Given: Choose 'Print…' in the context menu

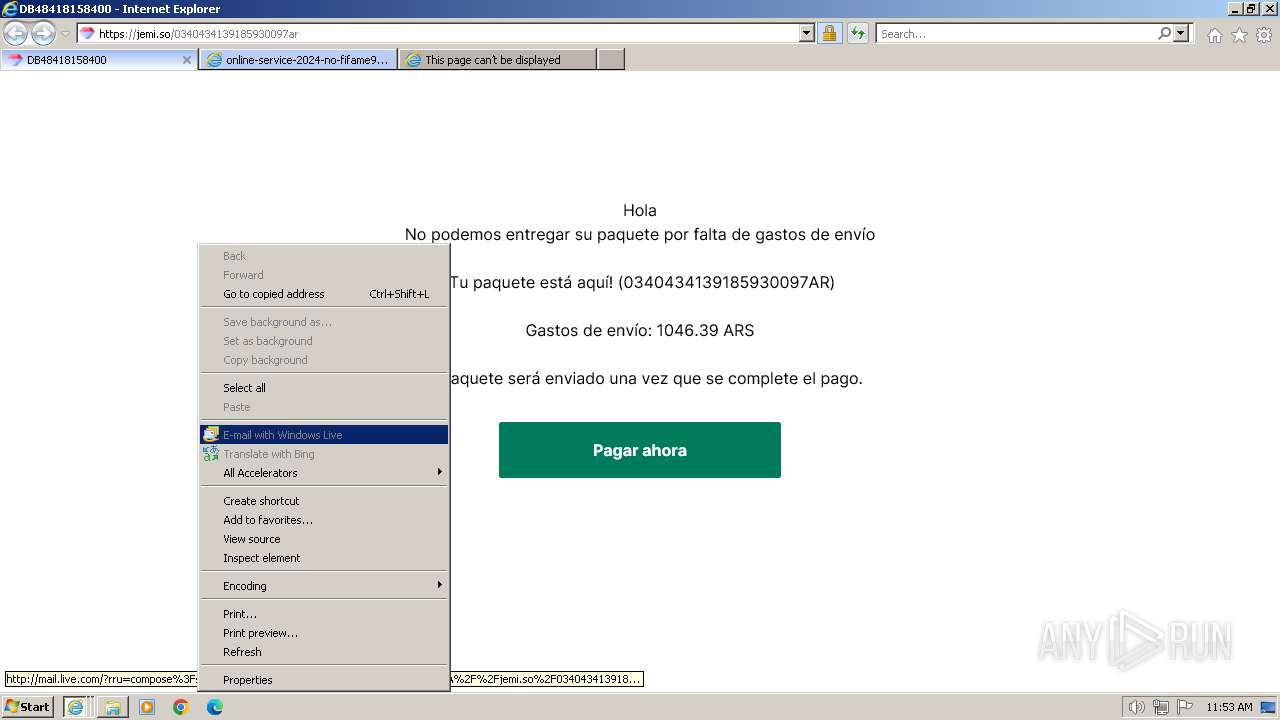Looking at the screenshot, I should pos(324,614).
